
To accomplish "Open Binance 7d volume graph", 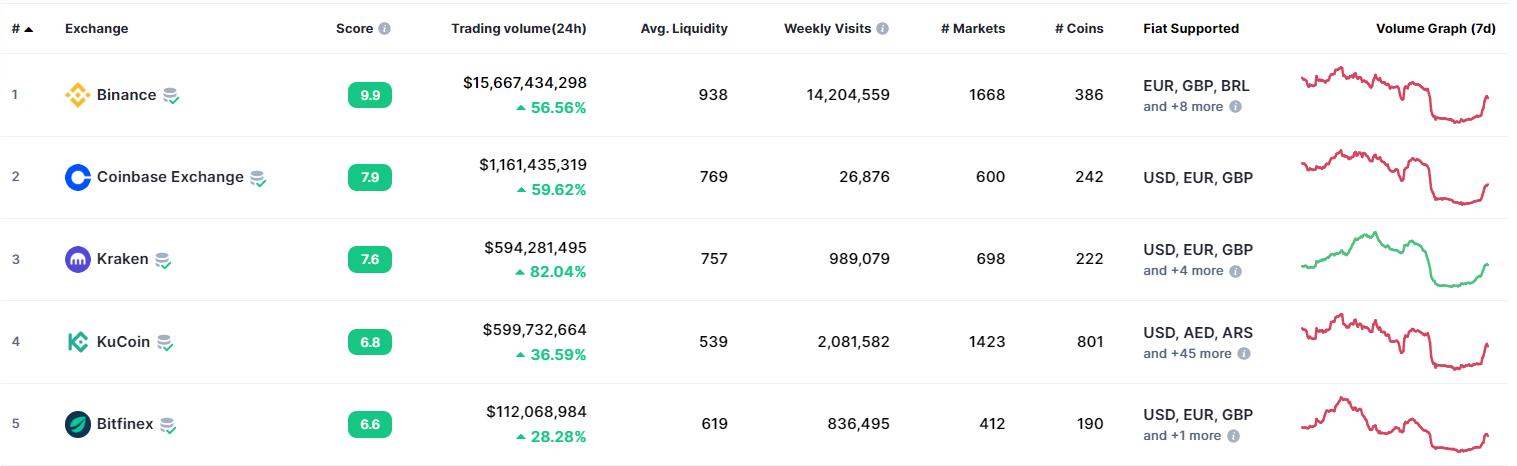I will pyautogui.click(x=1395, y=95).
